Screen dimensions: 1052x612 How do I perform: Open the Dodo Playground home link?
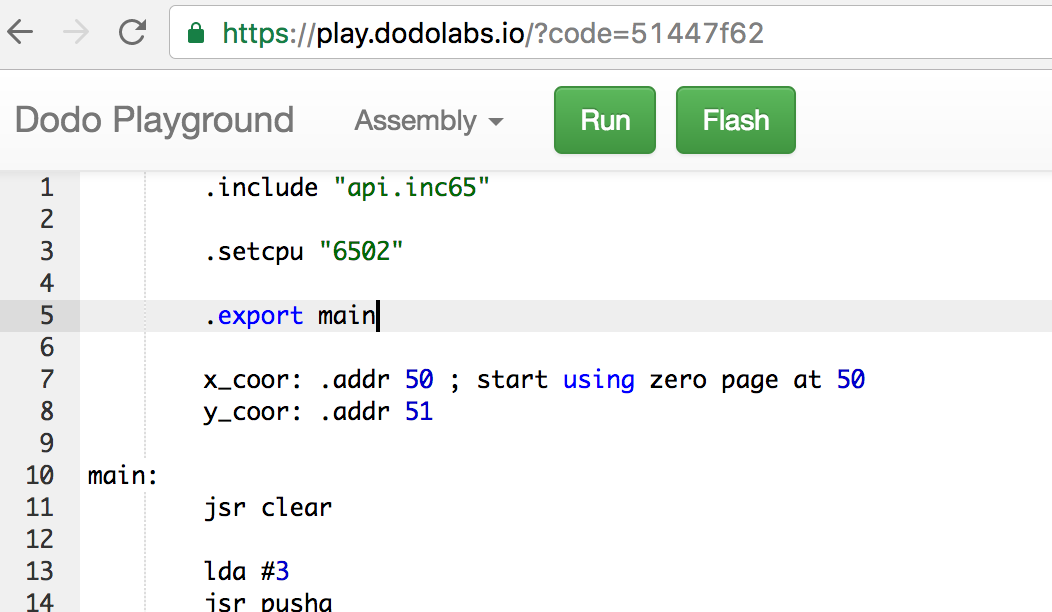(154, 120)
